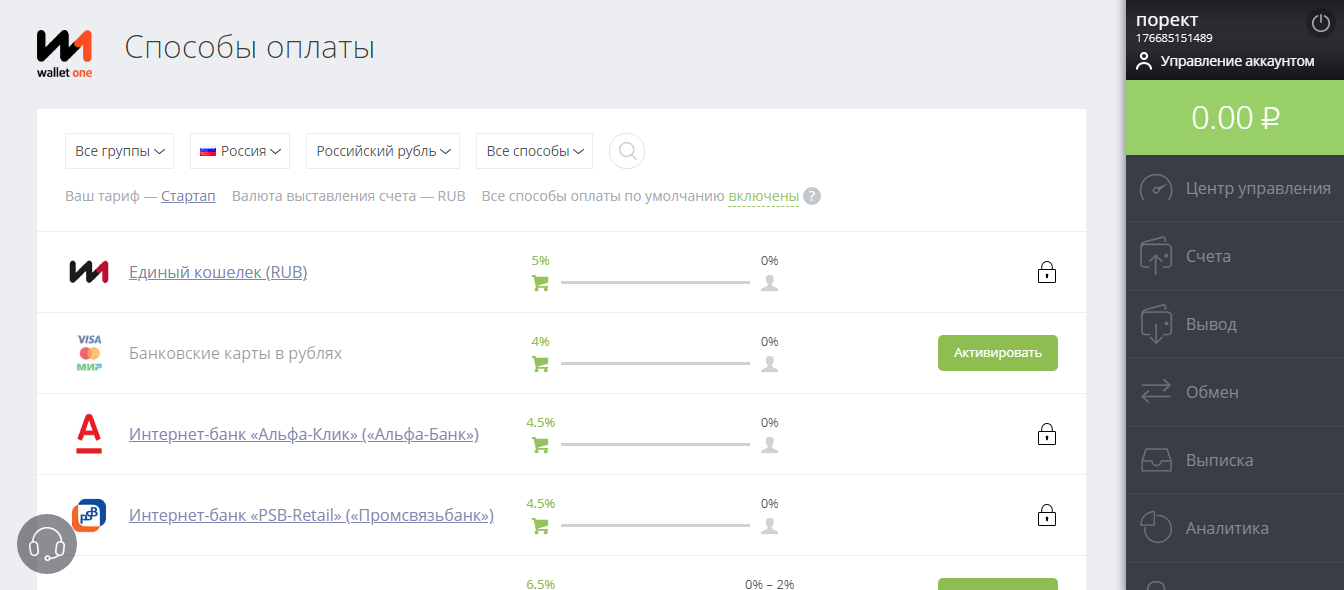Click the cart icon in Единый кошелек row
Screen dimensions: 1344x590
tap(540, 283)
